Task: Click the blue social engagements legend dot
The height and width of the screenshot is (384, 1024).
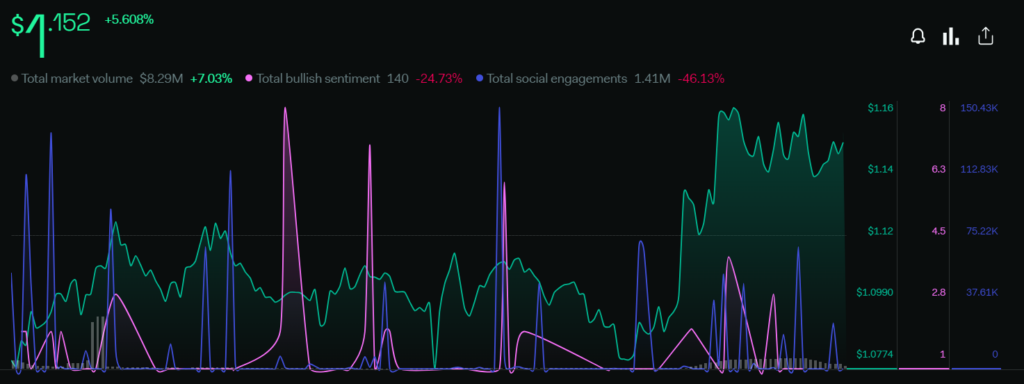Action: [x=480, y=78]
